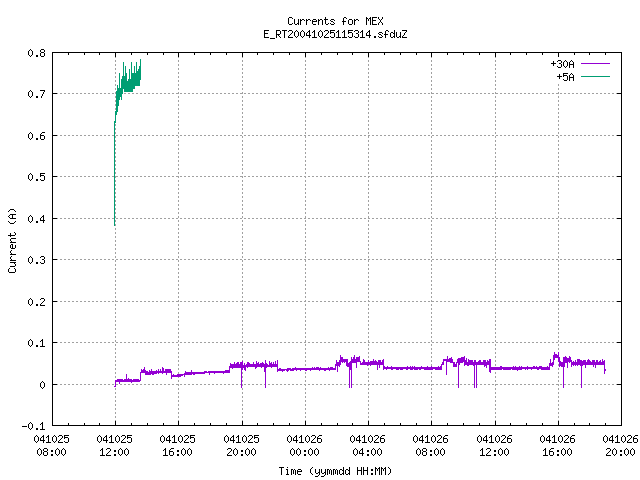Image resolution: width=640 pixels, height=480 pixels.
Task: Click x-axis label 041026 20:00
Action: 620,445
